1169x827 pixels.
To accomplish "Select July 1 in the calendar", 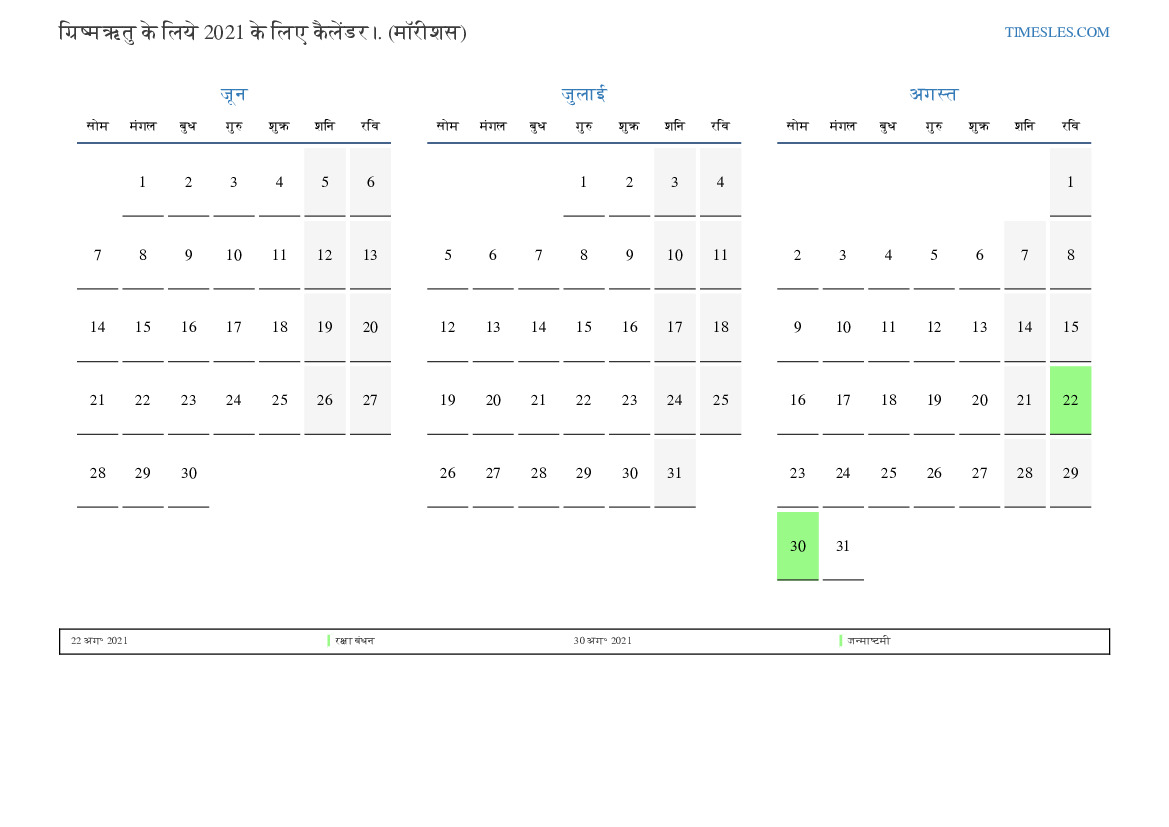I will (x=584, y=182).
